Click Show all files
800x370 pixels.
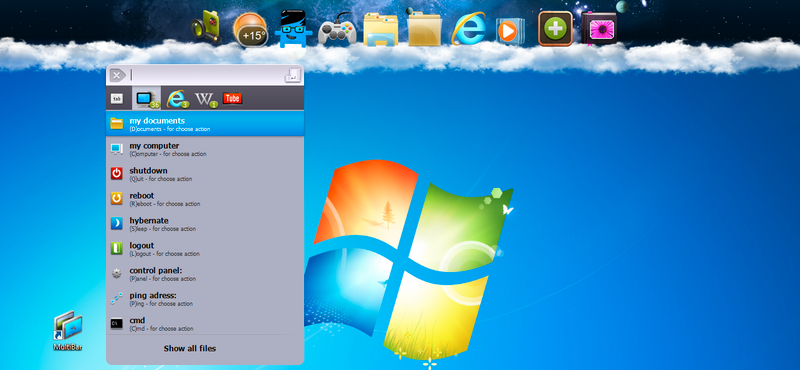tap(190, 349)
